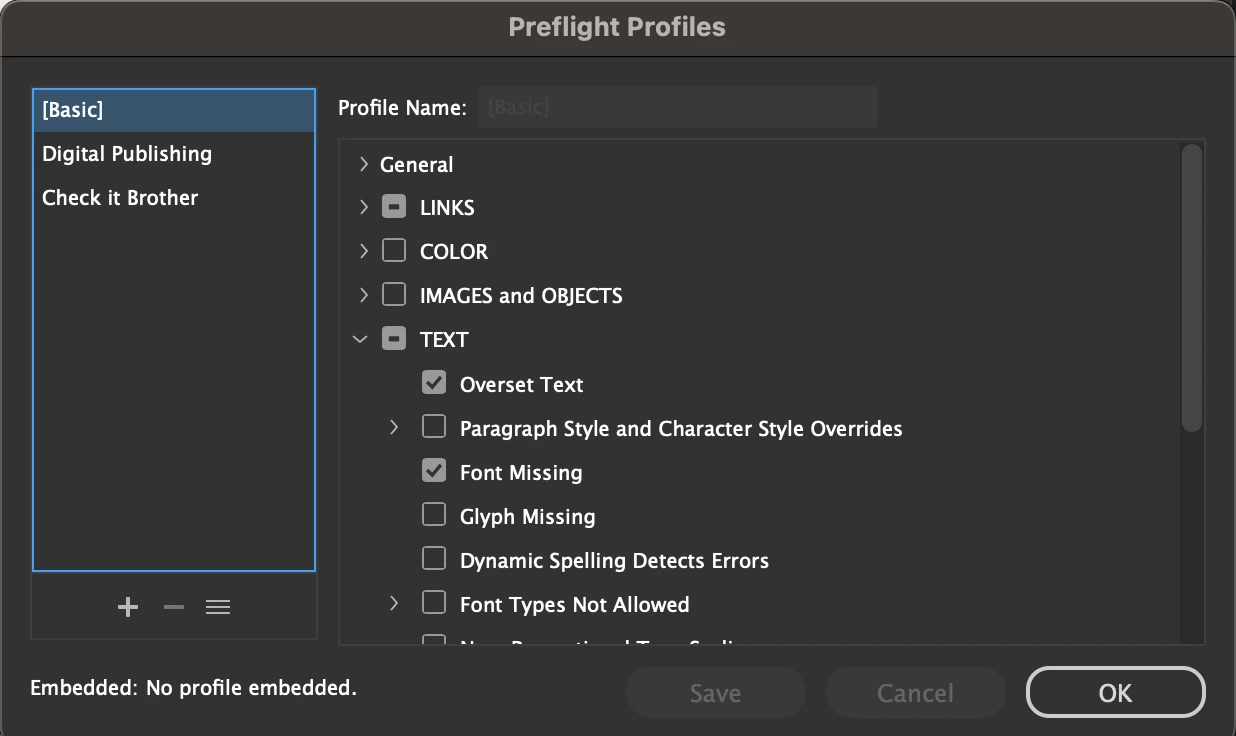Screen dimensions: 1236x736
Task: Collapse the TEXT section chevron
Action: tap(361, 340)
